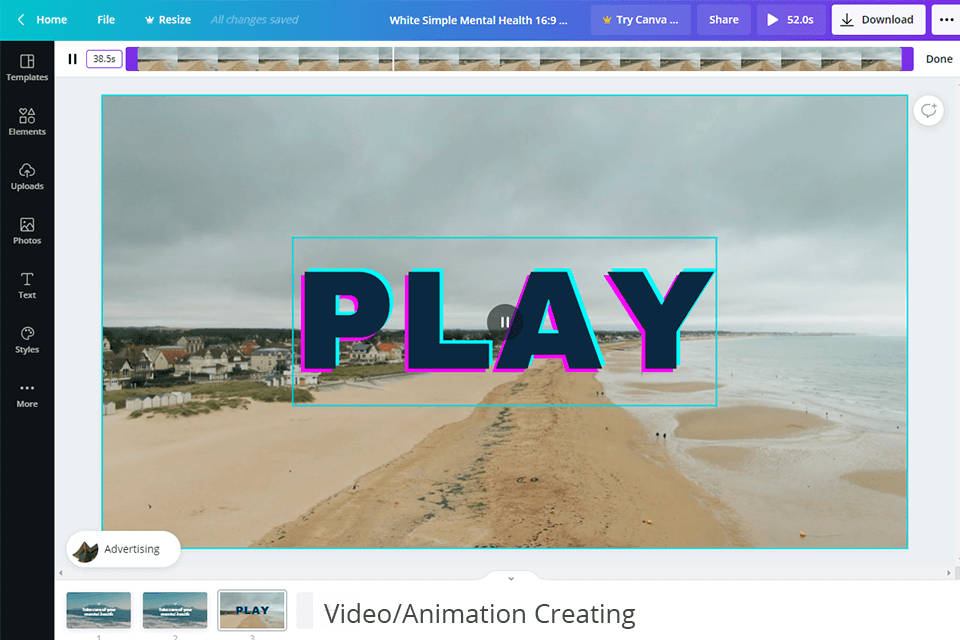Open the Resize menu

168,20
